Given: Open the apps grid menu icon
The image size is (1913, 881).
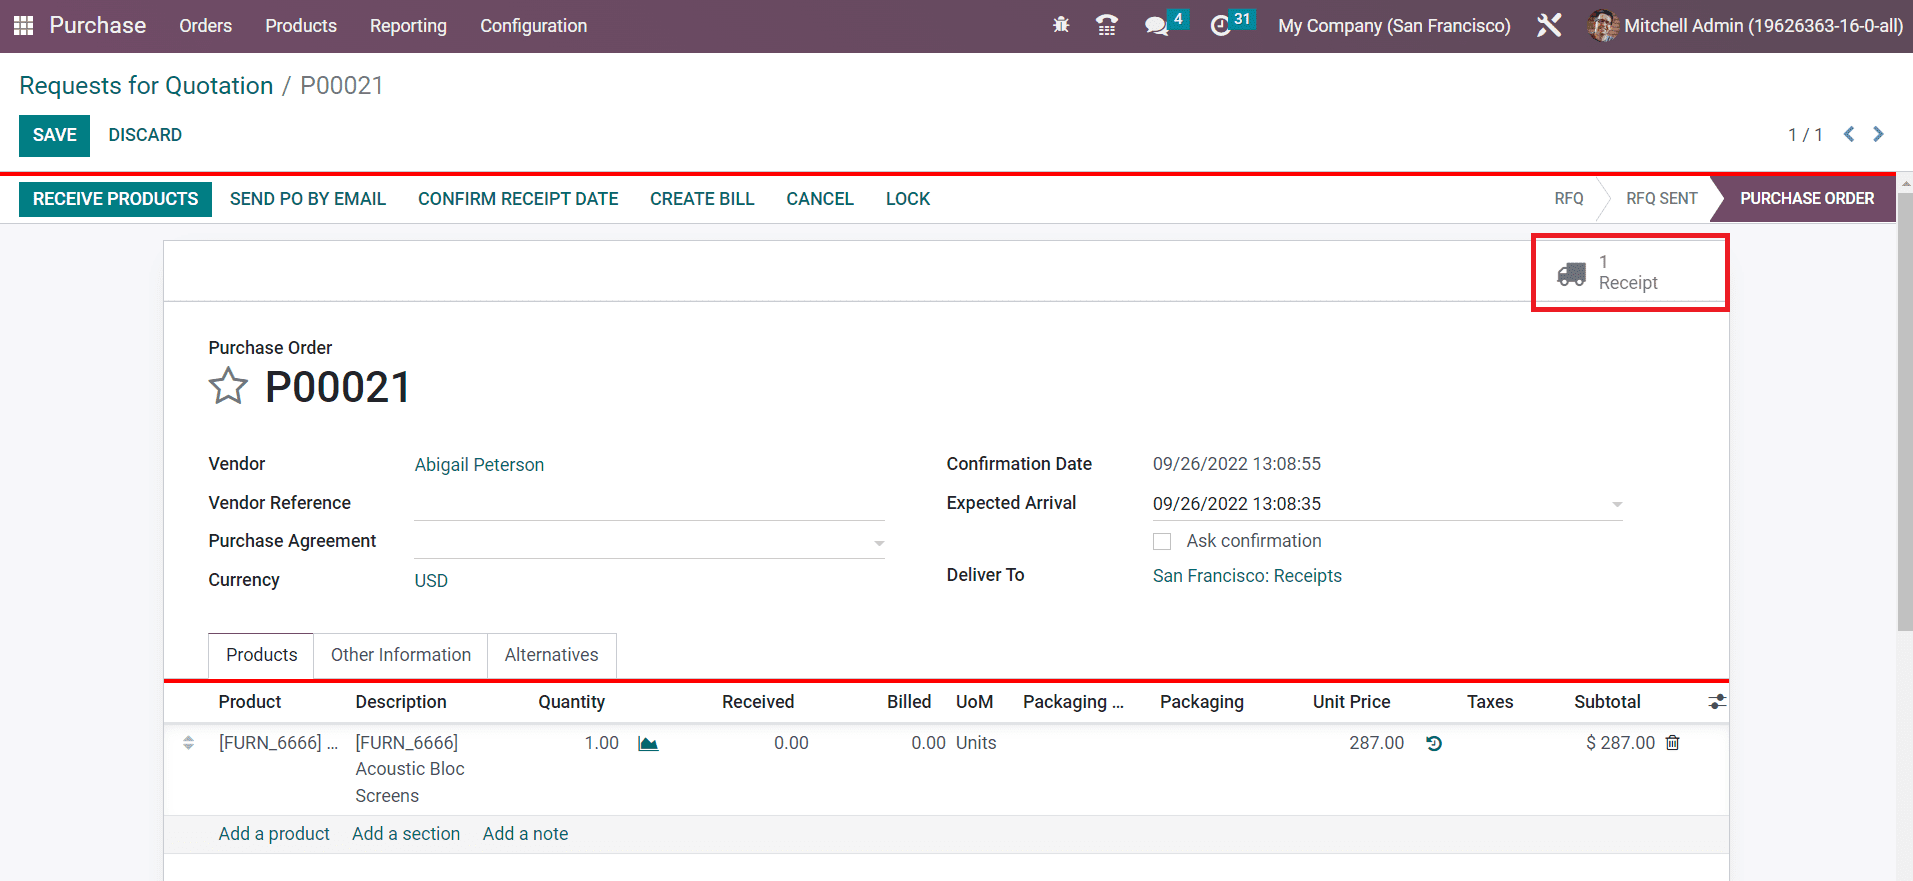Looking at the screenshot, I should pyautogui.click(x=23, y=26).
